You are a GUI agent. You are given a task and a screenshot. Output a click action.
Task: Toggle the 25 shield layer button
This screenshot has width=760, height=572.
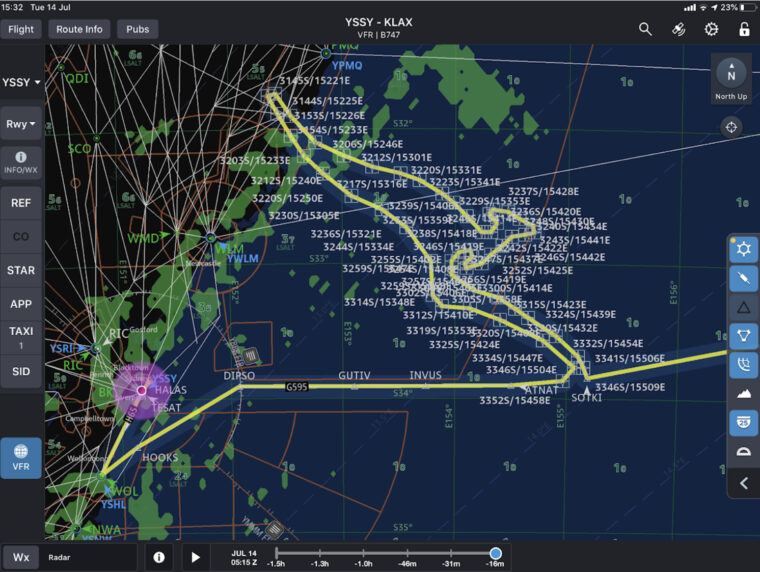[744, 422]
